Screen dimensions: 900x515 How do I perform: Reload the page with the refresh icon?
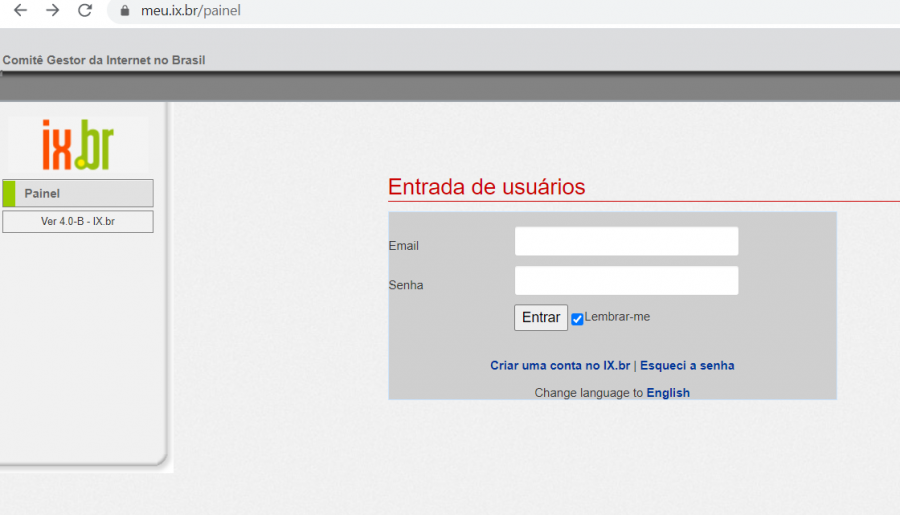[x=85, y=10]
